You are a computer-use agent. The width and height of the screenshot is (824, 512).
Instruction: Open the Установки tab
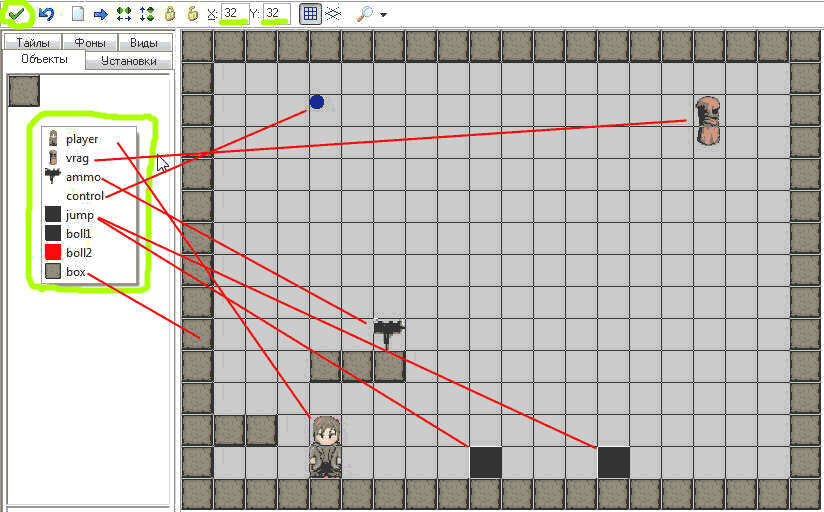pos(128,61)
